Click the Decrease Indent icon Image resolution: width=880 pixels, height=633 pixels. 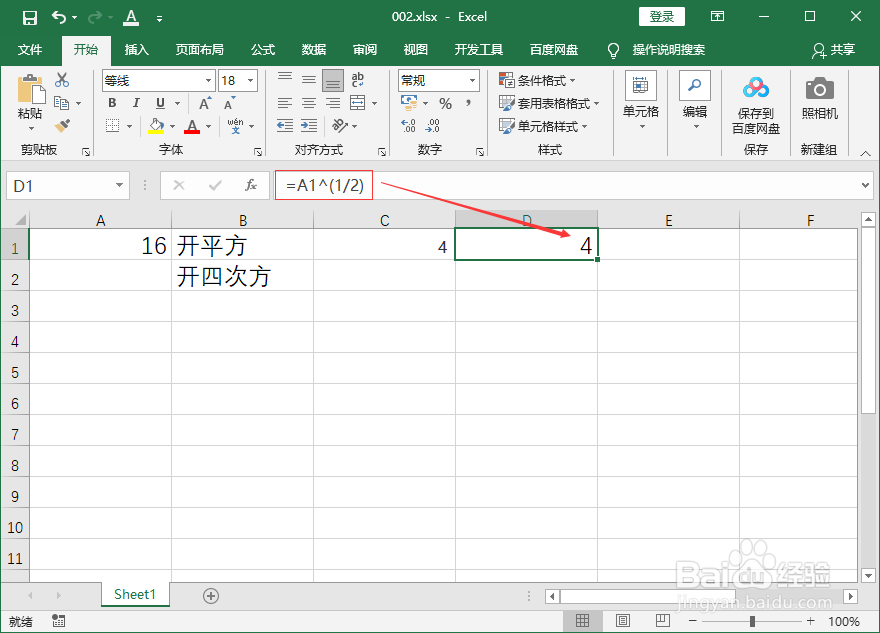(285, 126)
